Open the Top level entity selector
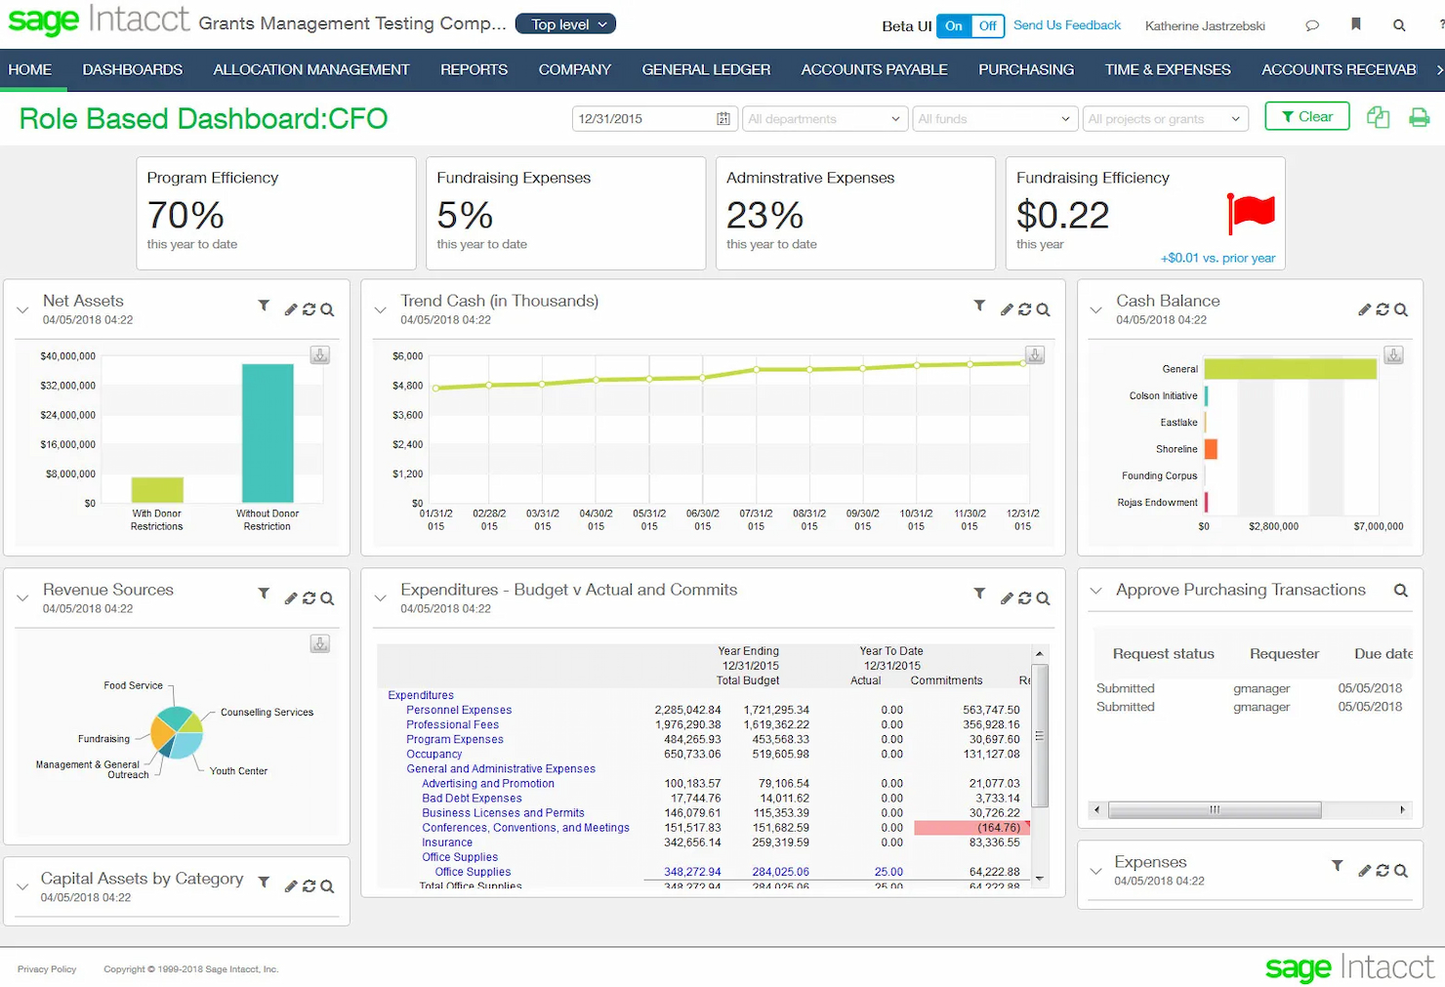 [564, 23]
